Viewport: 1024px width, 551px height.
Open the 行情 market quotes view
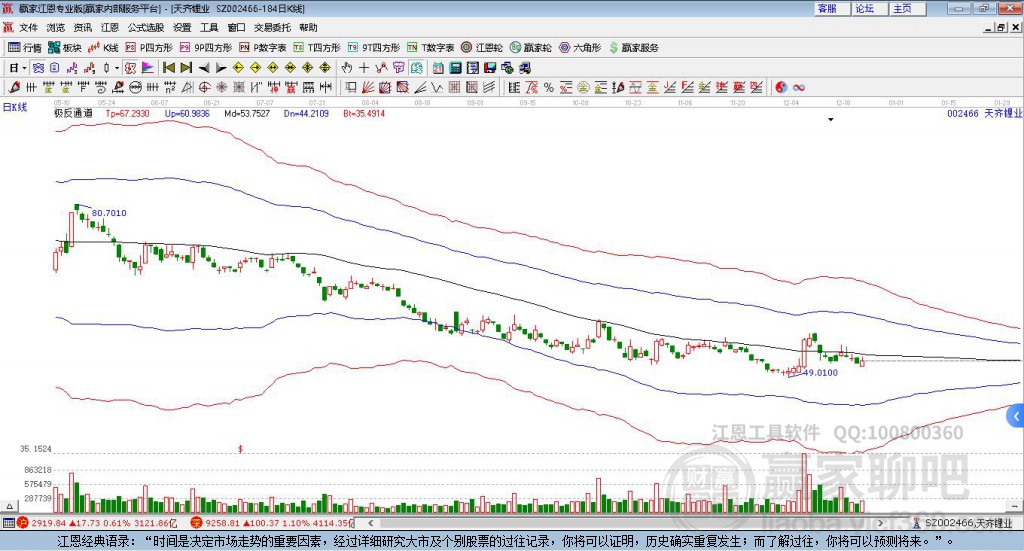(25, 48)
